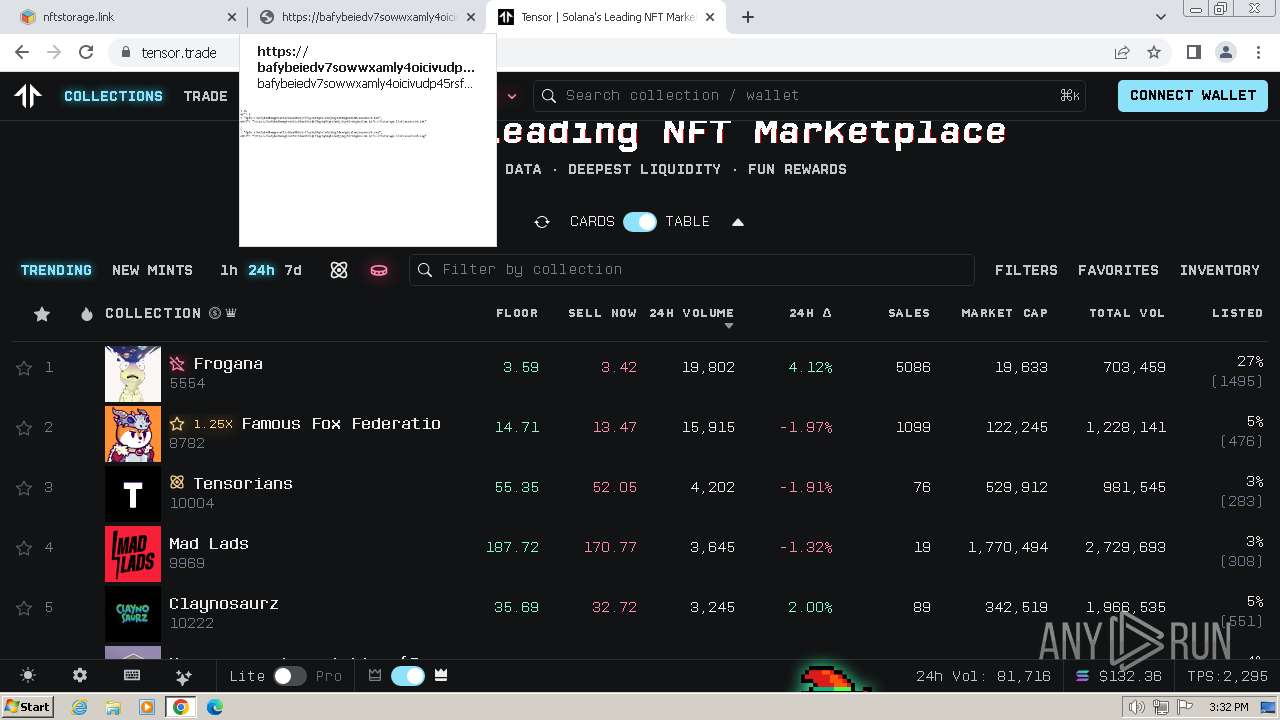This screenshot has width=1280, height=720.
Task: Favorite the Mad Lads row star
Action: coord(24,548)
